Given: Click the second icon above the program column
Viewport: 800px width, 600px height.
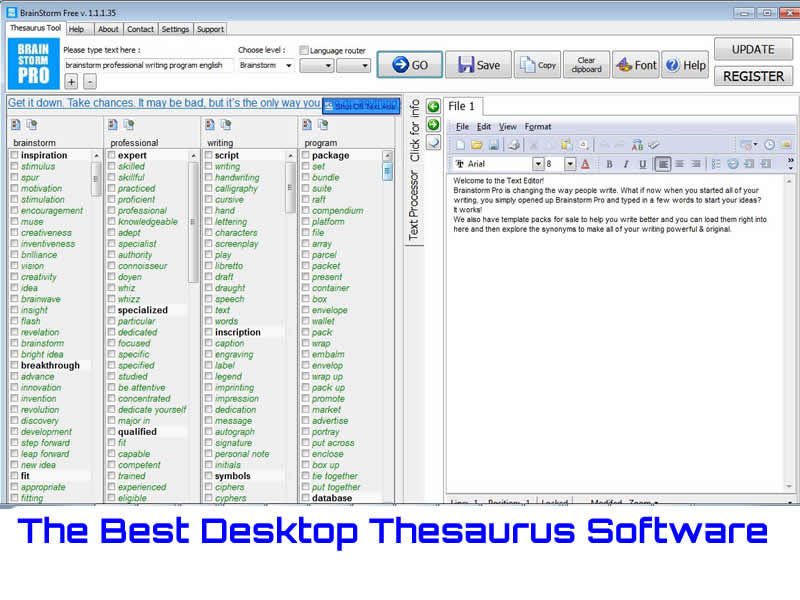Looking at the screenshot, I should 322,124.
